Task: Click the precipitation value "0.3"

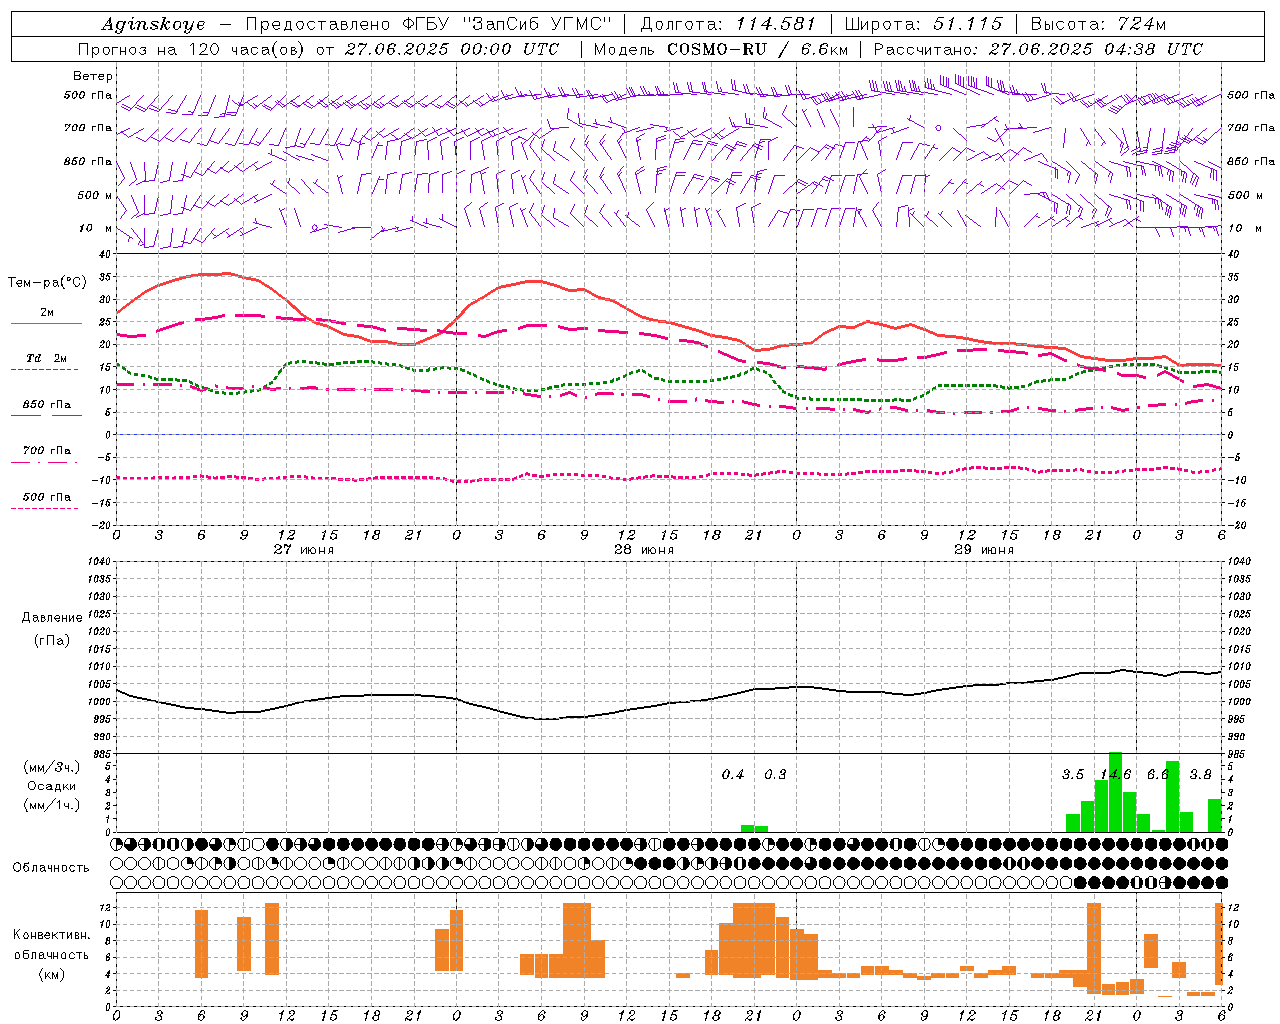Action: 775,775
